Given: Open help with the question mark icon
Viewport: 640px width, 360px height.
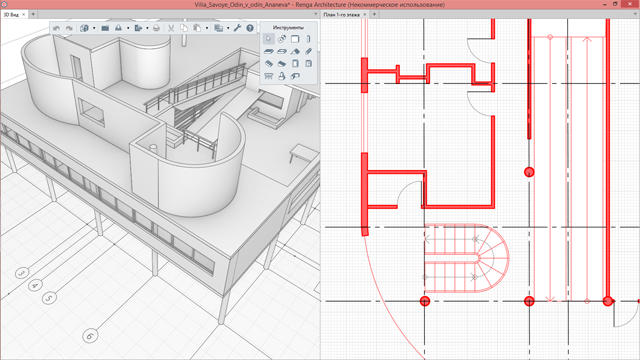Looking at the screenshot, I should (250, 28).
